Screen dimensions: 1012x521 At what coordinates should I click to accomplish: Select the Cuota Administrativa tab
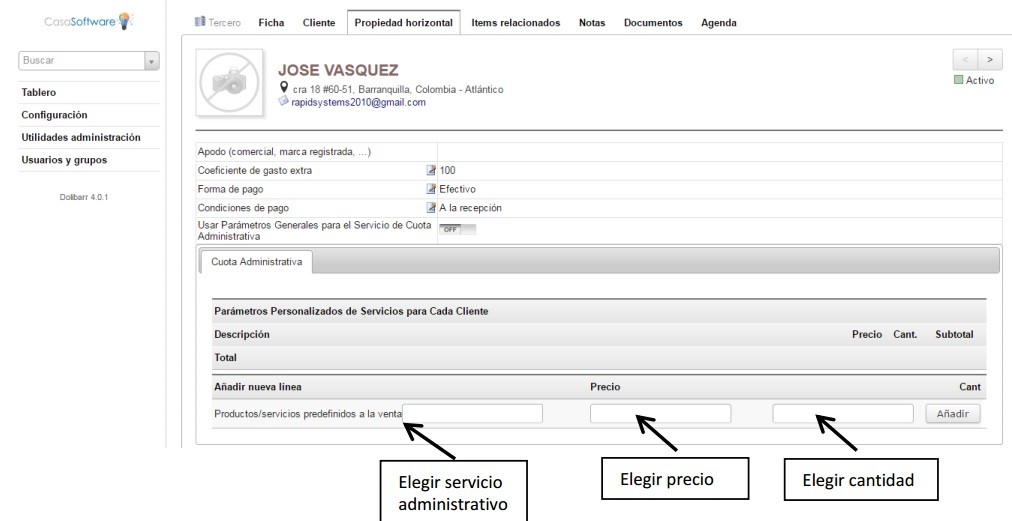coord(256,262)
